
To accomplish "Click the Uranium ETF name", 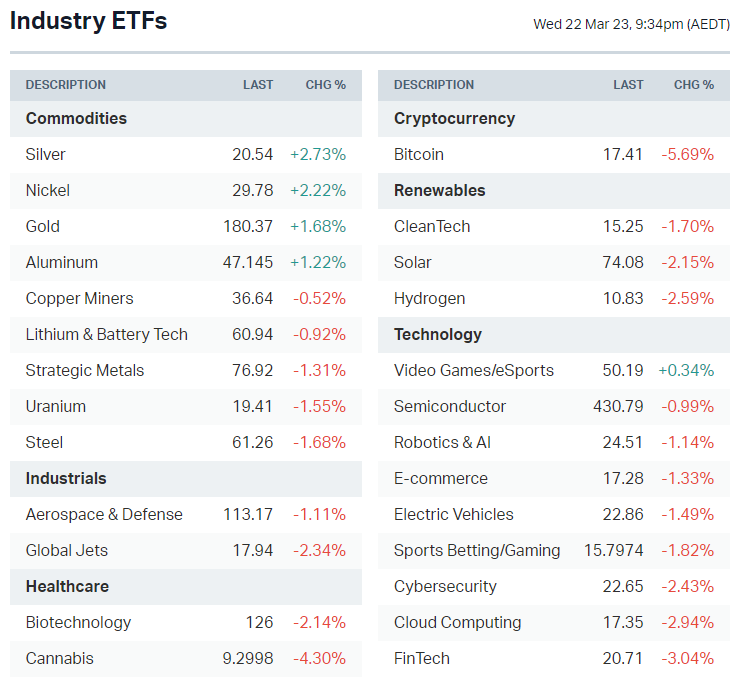I will click(x=56, y=406).
